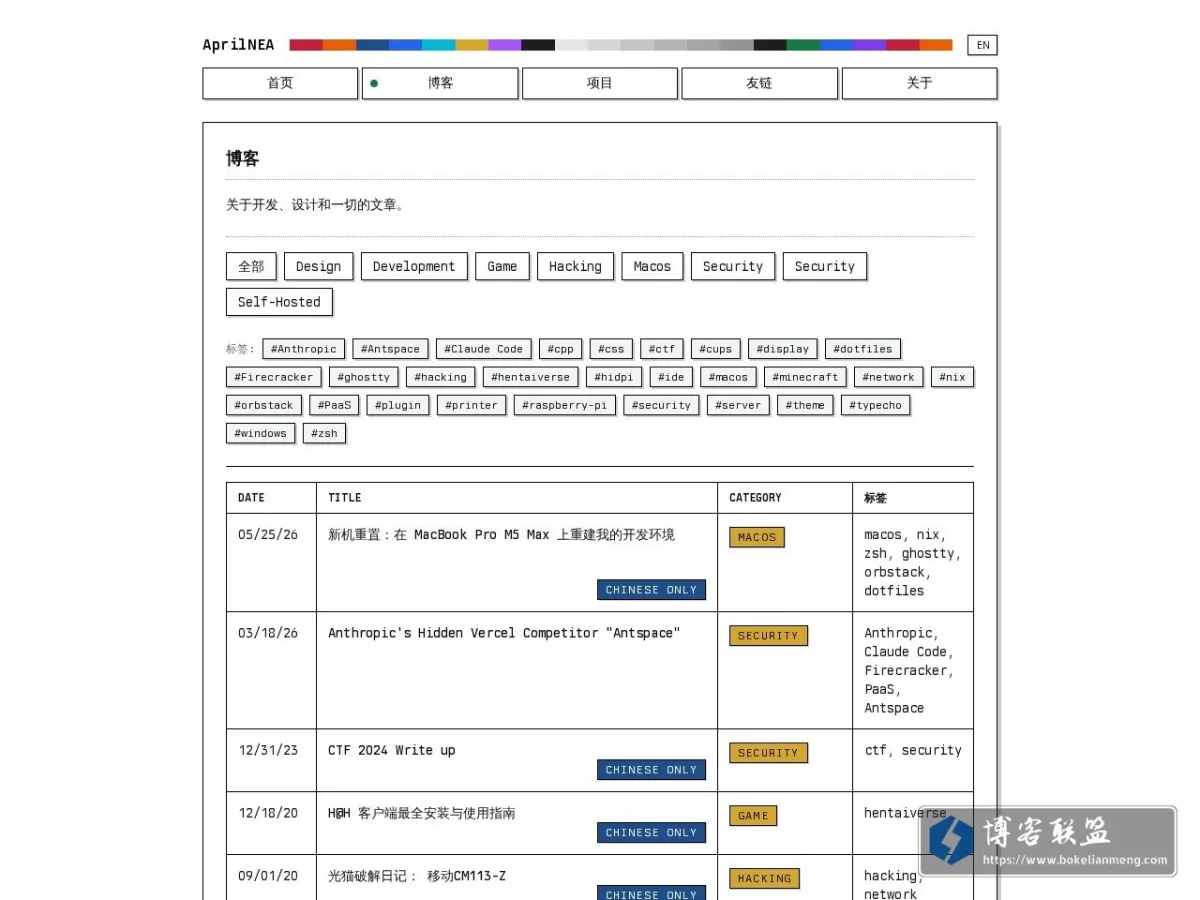1200x900 pixels.
Task: Select the #Anthropic tag
Action: point(304,349)
